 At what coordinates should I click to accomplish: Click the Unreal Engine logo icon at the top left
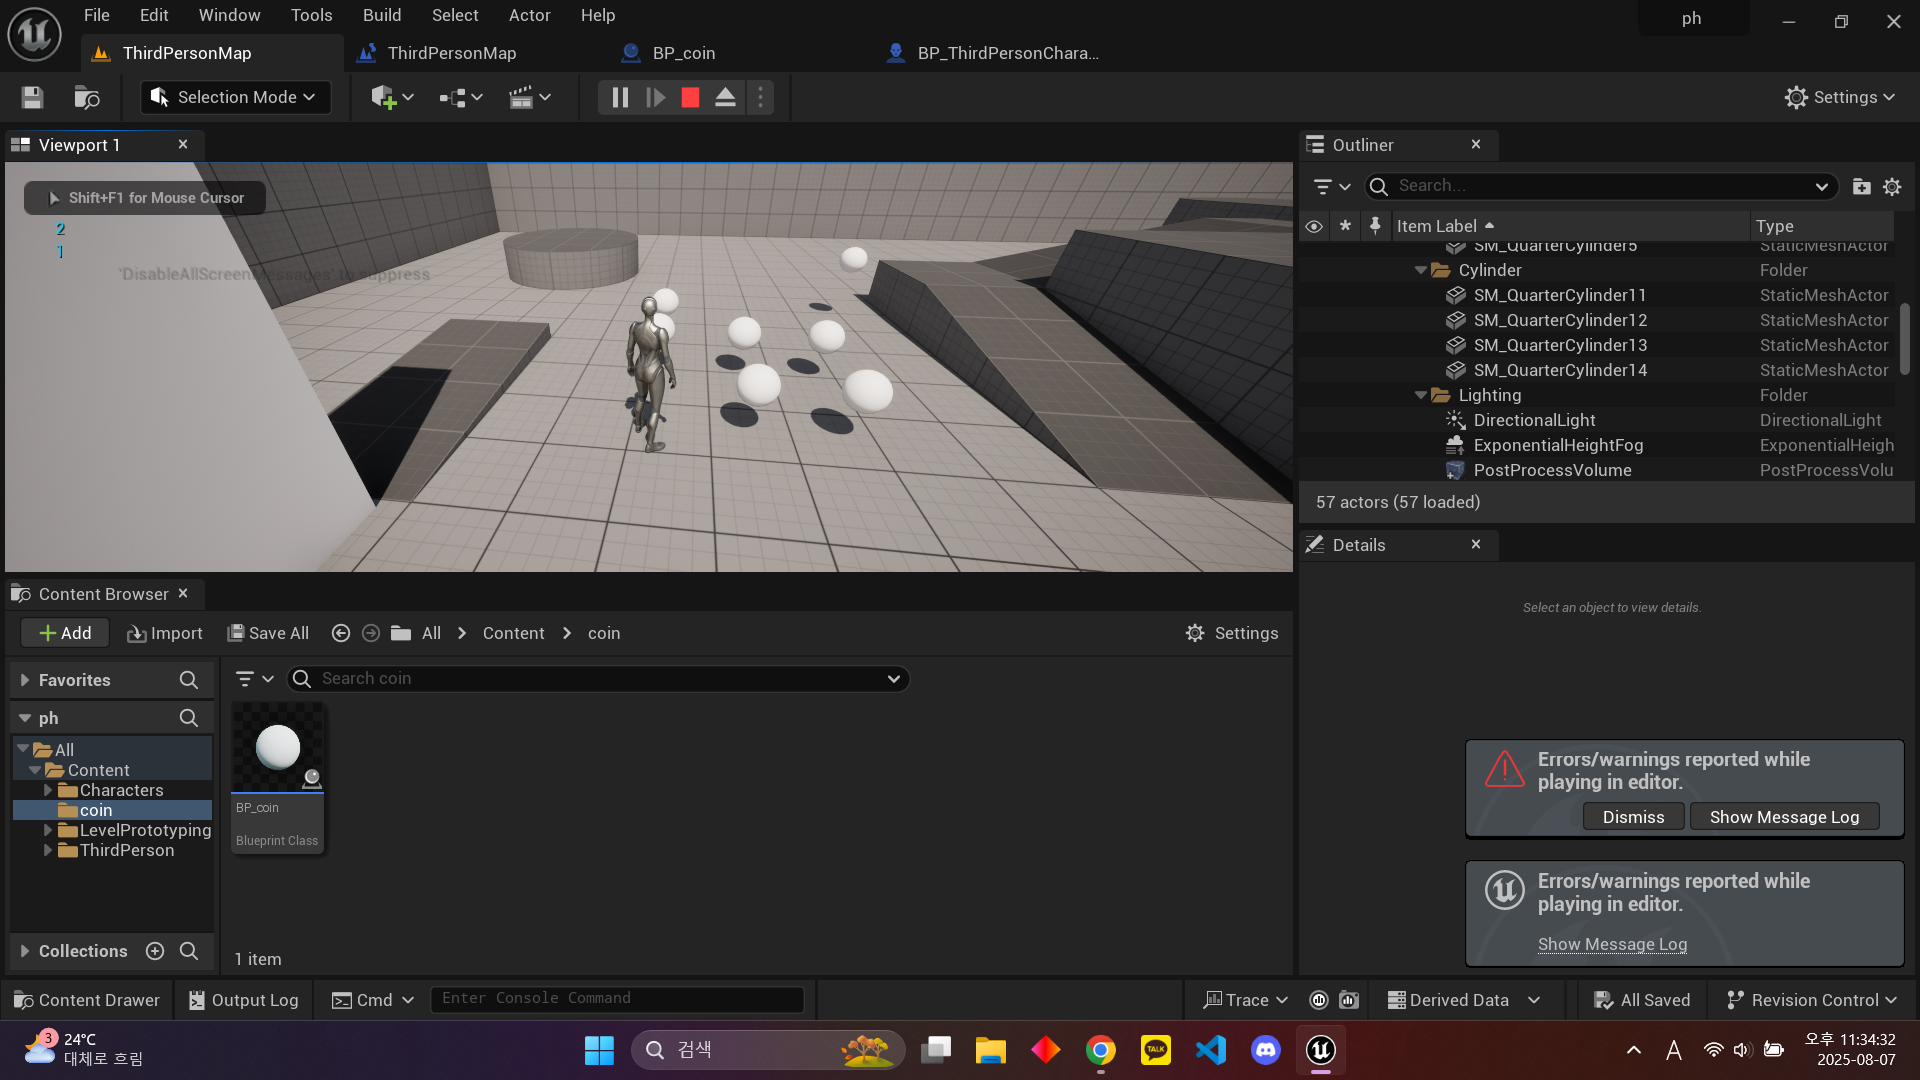(x=35, y=34)
